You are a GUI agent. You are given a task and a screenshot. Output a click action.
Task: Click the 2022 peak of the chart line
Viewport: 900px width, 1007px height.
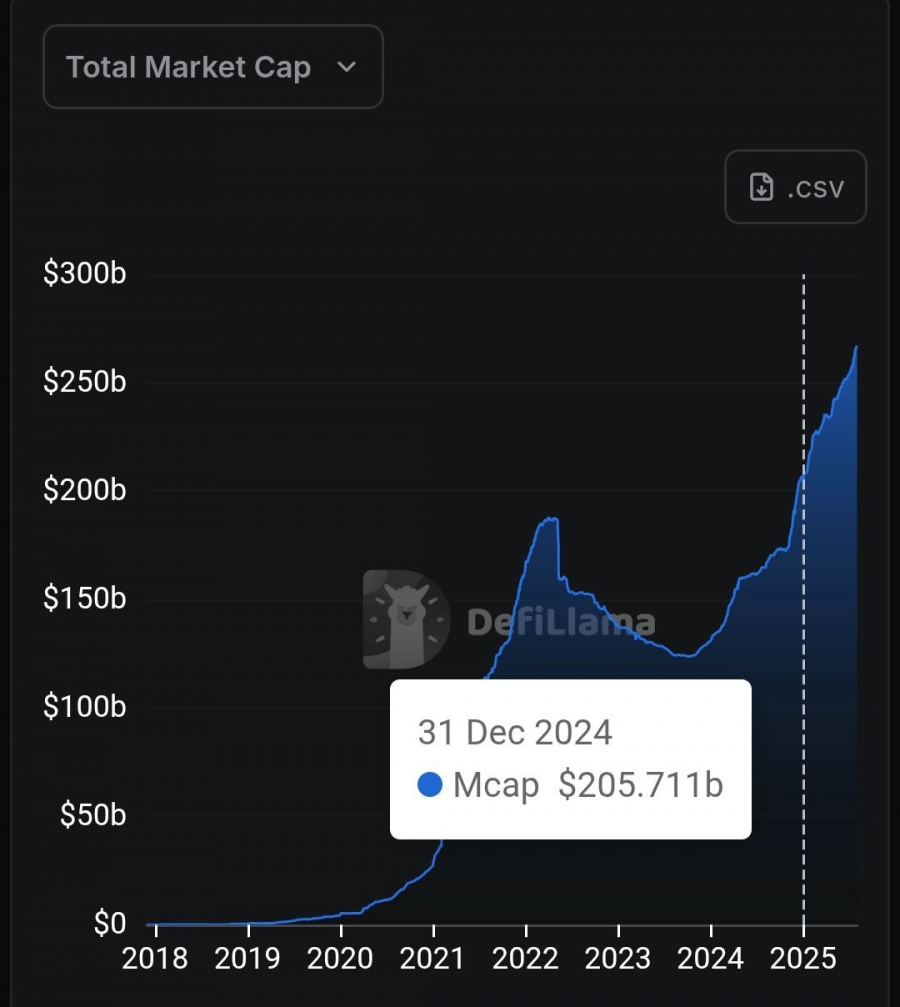pos(549,518)
